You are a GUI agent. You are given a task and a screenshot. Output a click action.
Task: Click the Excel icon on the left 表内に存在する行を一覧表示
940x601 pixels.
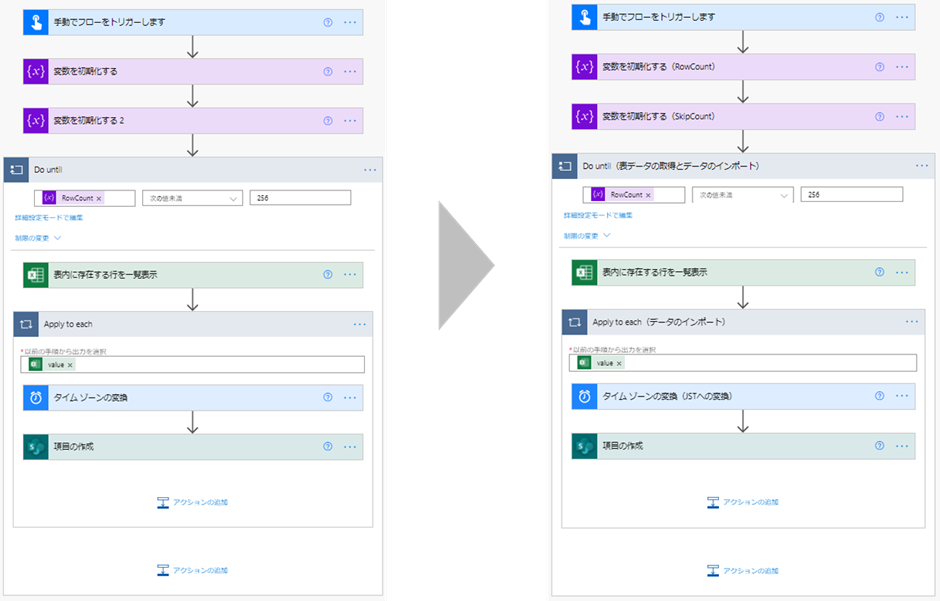point(36,275)
